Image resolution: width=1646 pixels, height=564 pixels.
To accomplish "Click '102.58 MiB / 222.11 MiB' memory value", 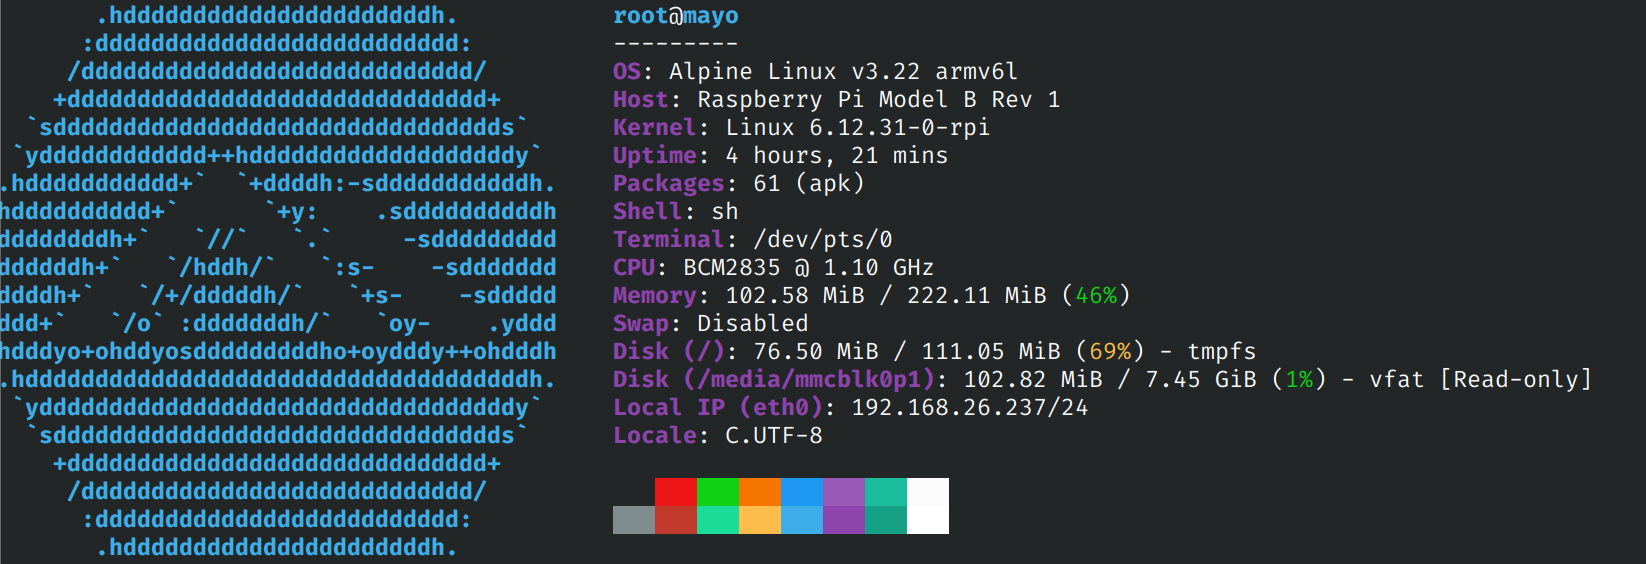I will click(886, 296).
